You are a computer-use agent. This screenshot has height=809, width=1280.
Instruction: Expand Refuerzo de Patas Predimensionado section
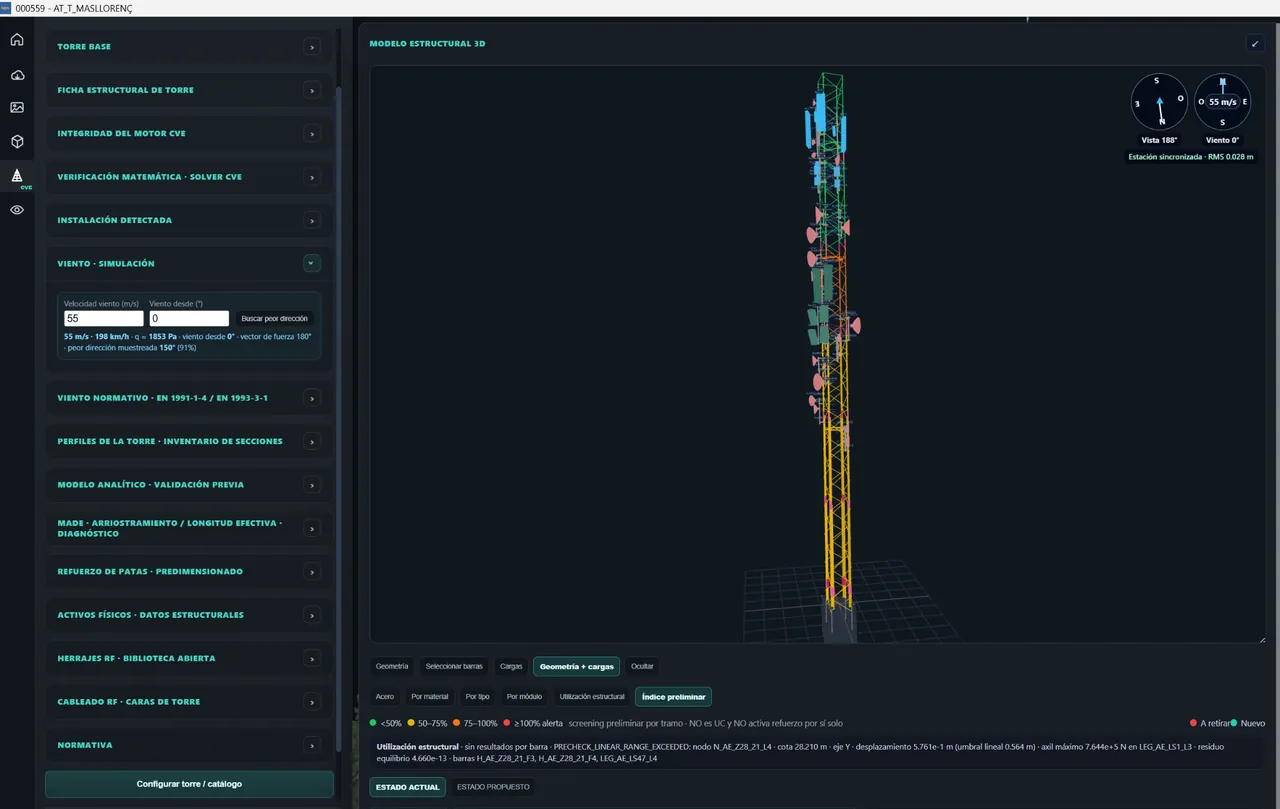[x=312, y=572]
